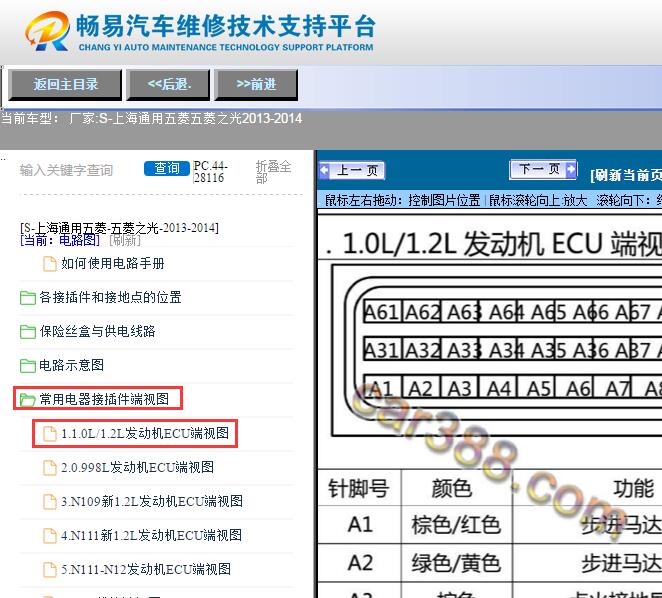The image size is (662, 598).
Task: Go forward with the >>前进 button
Action: click(256, 84)
